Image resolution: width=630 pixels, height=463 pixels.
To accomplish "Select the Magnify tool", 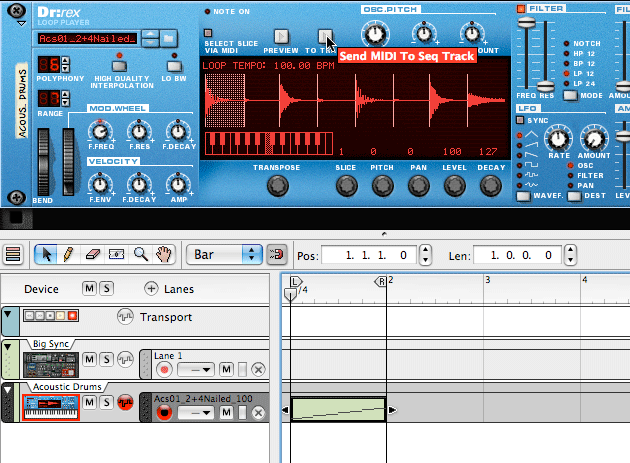I will click(141, 254).
